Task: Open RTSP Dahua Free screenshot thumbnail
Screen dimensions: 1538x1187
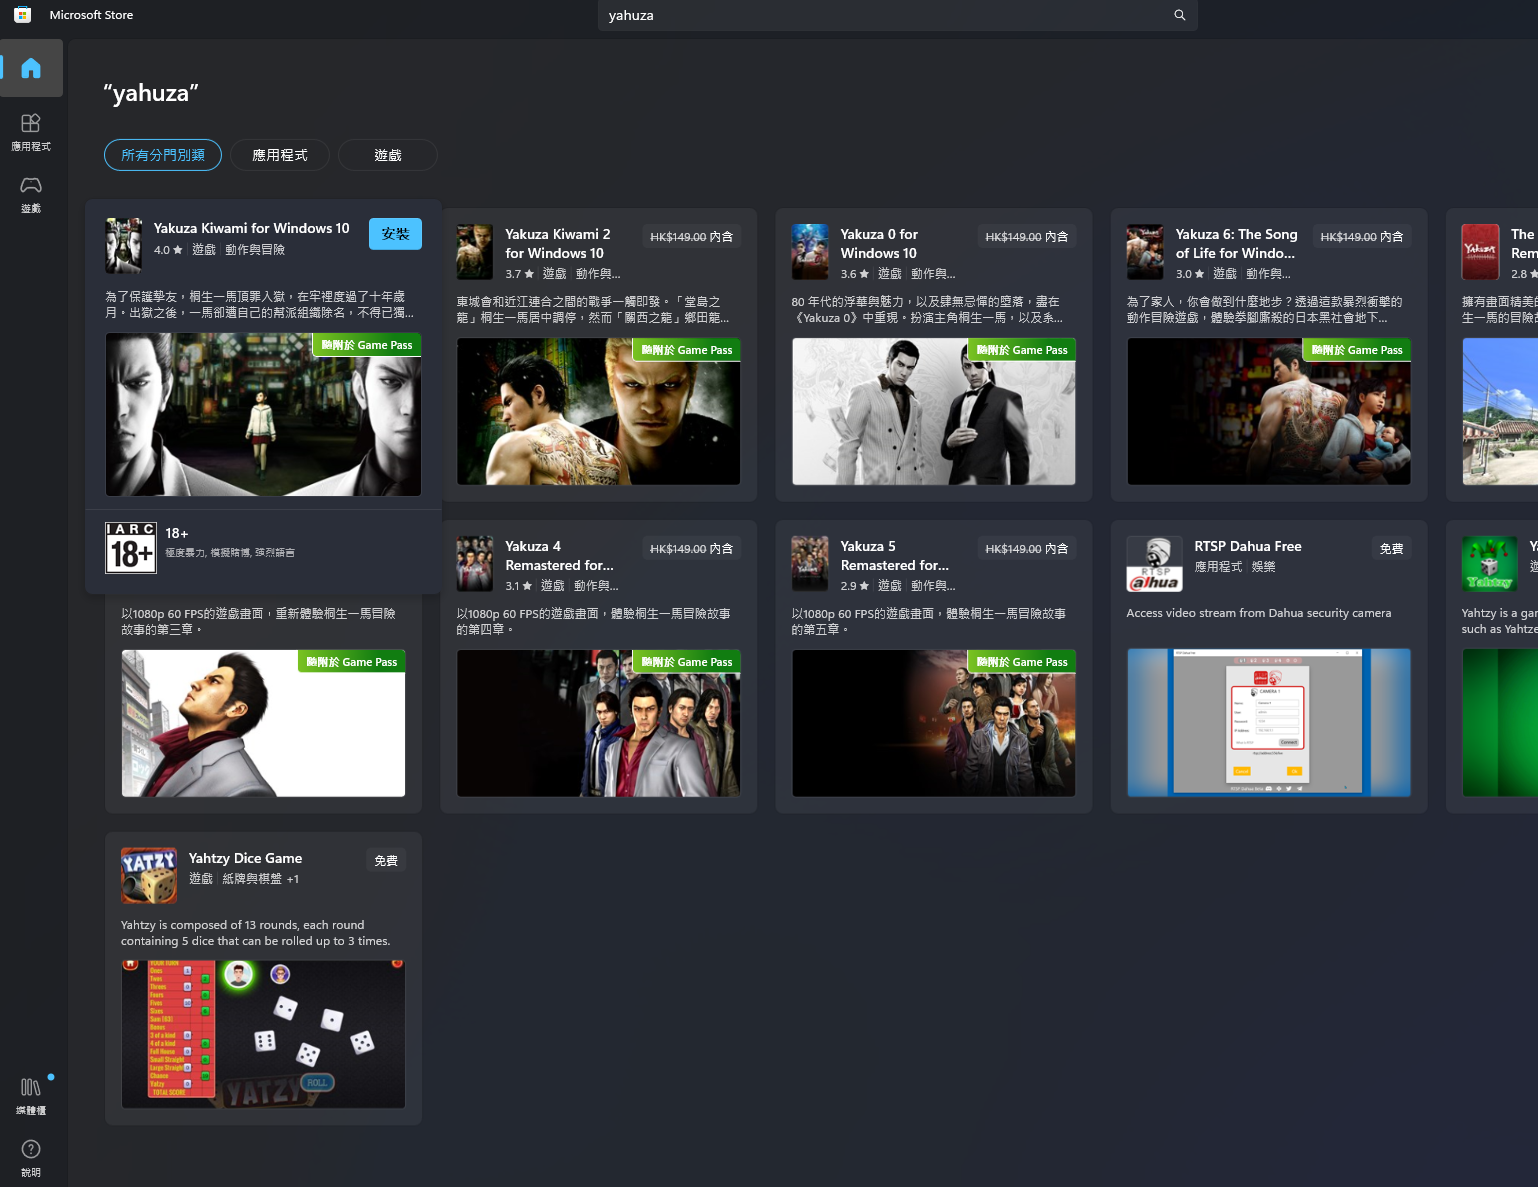Action: [1268, 723]
